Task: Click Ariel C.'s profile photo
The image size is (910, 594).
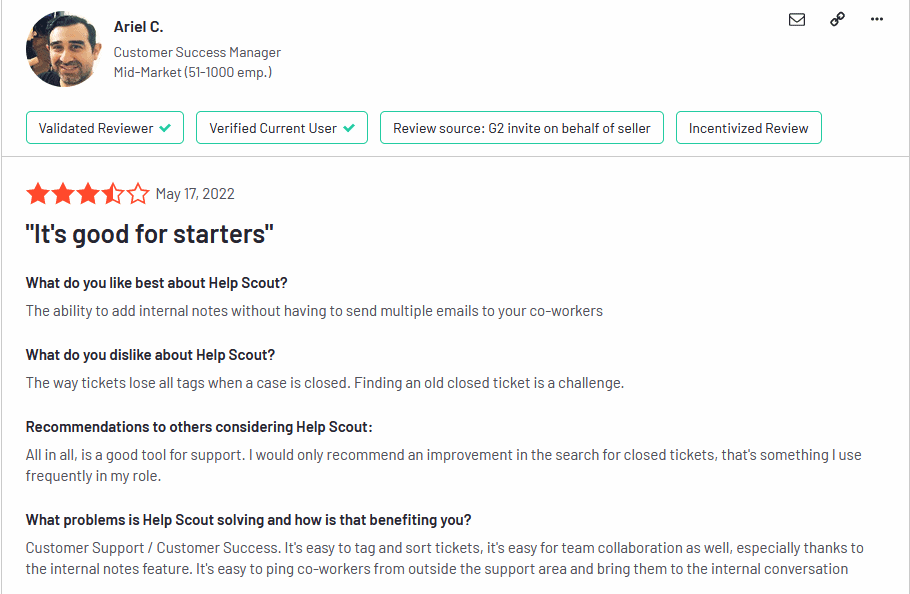Action: (x=63, y=49)
